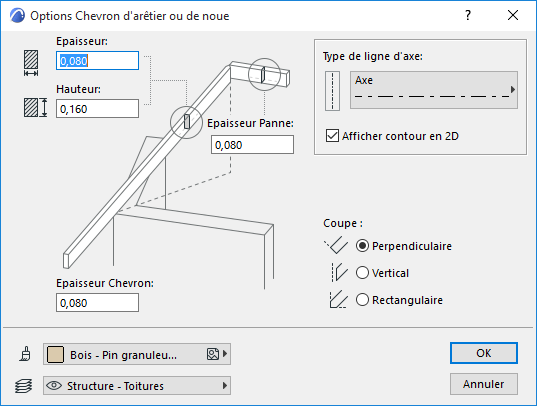Click the layers stack icon
537x406 pixels.
point(24,386)
